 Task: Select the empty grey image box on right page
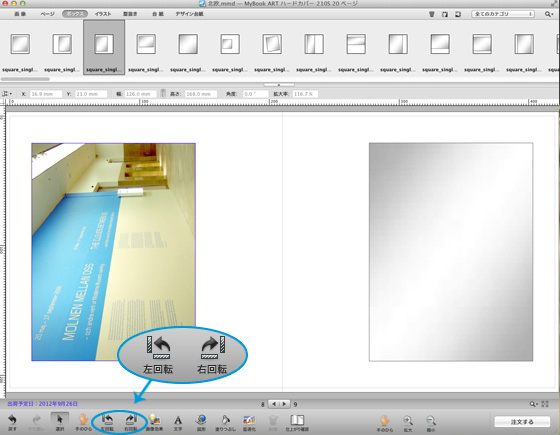pos(451,252)
